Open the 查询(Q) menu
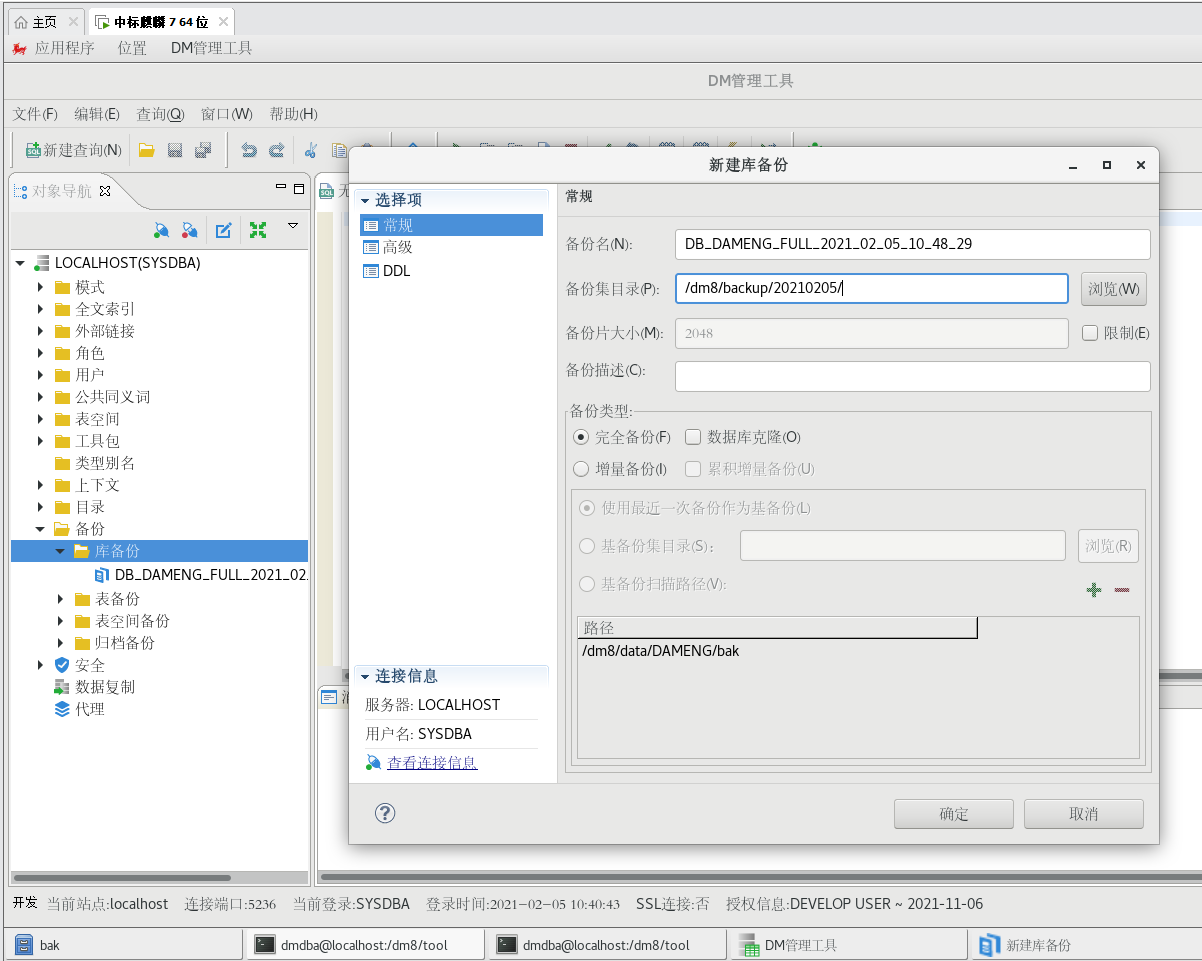 pyautogui.click(x=160, y=114)
